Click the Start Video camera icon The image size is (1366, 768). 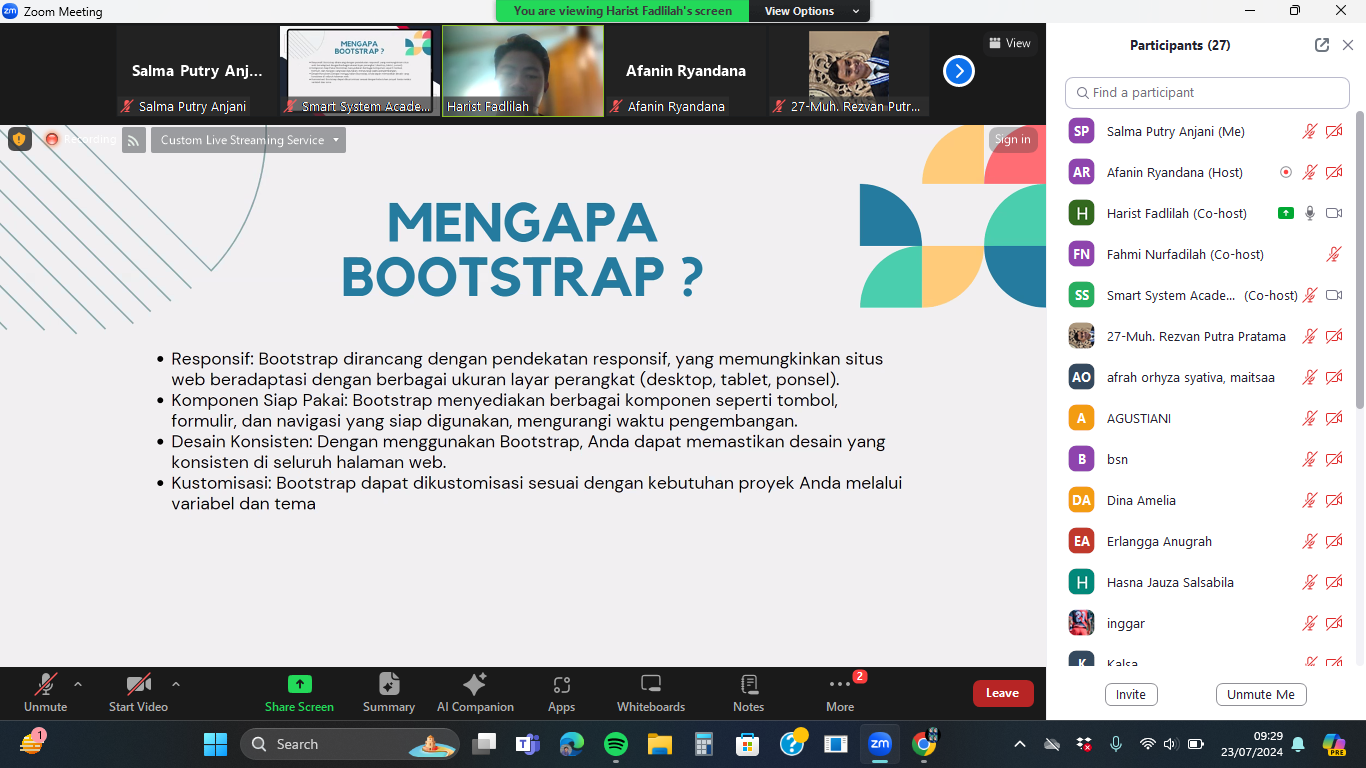click(138, 685)
